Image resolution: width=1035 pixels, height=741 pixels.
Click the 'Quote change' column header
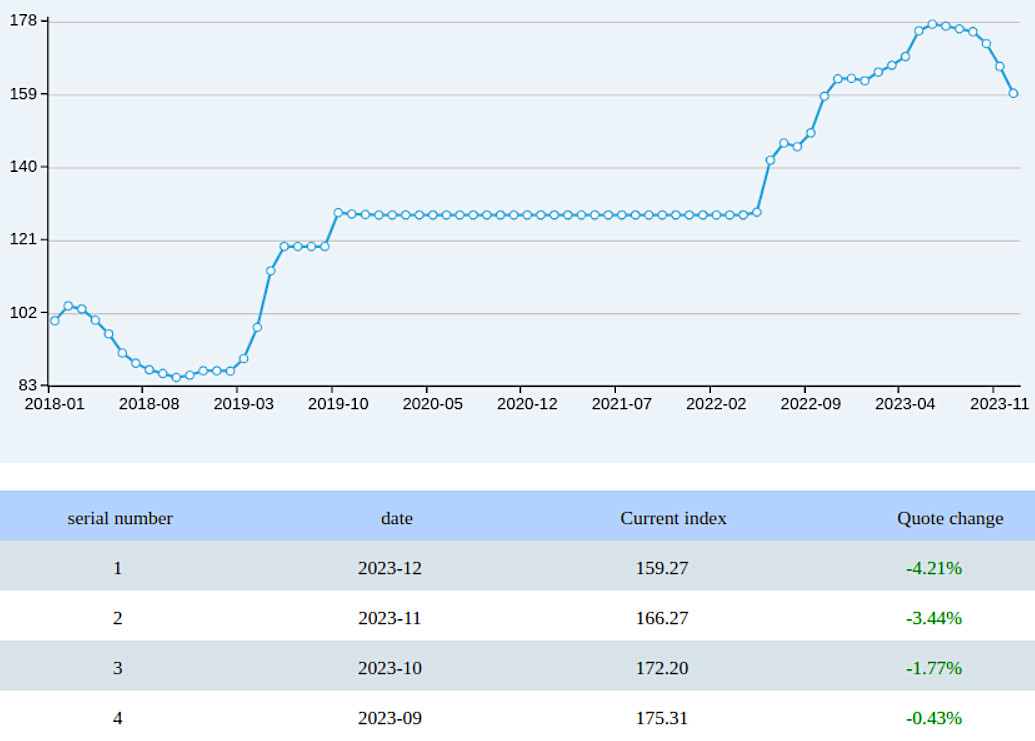[x=949, y=518]
